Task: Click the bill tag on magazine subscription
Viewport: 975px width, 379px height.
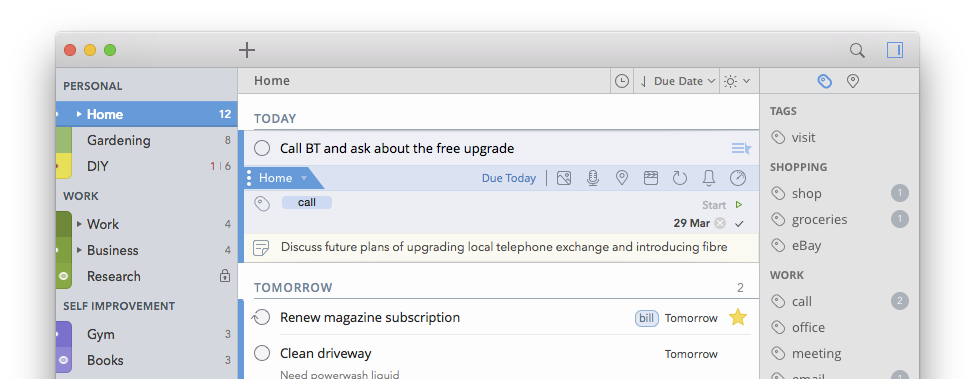Action: 647,318
